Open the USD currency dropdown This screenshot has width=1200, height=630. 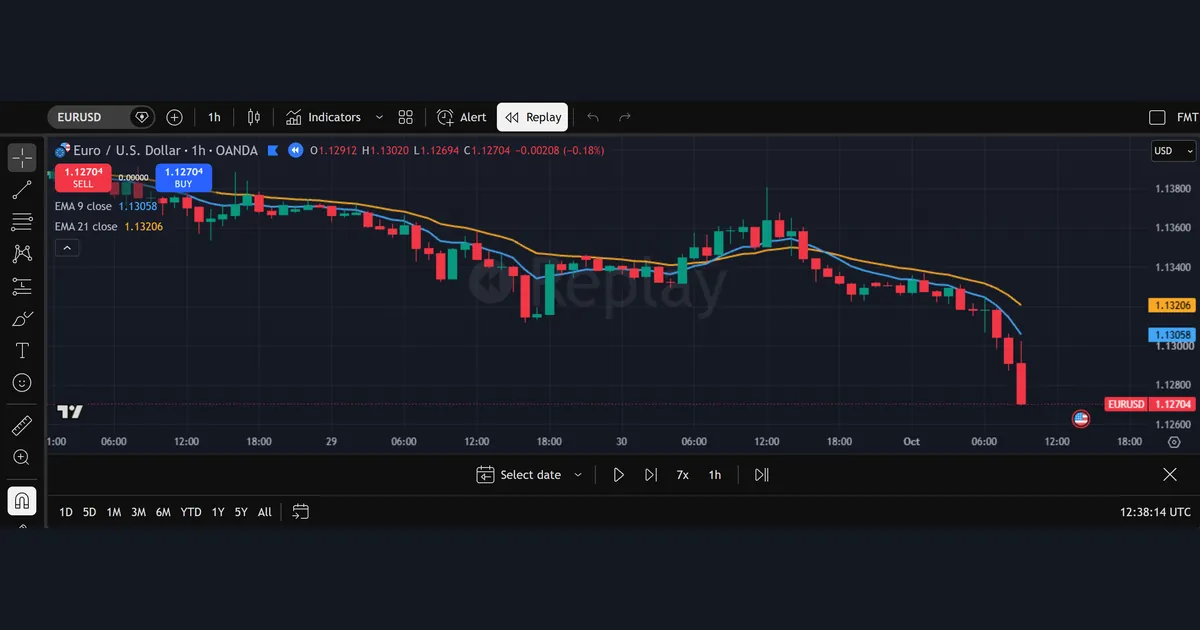point(1173,151)
